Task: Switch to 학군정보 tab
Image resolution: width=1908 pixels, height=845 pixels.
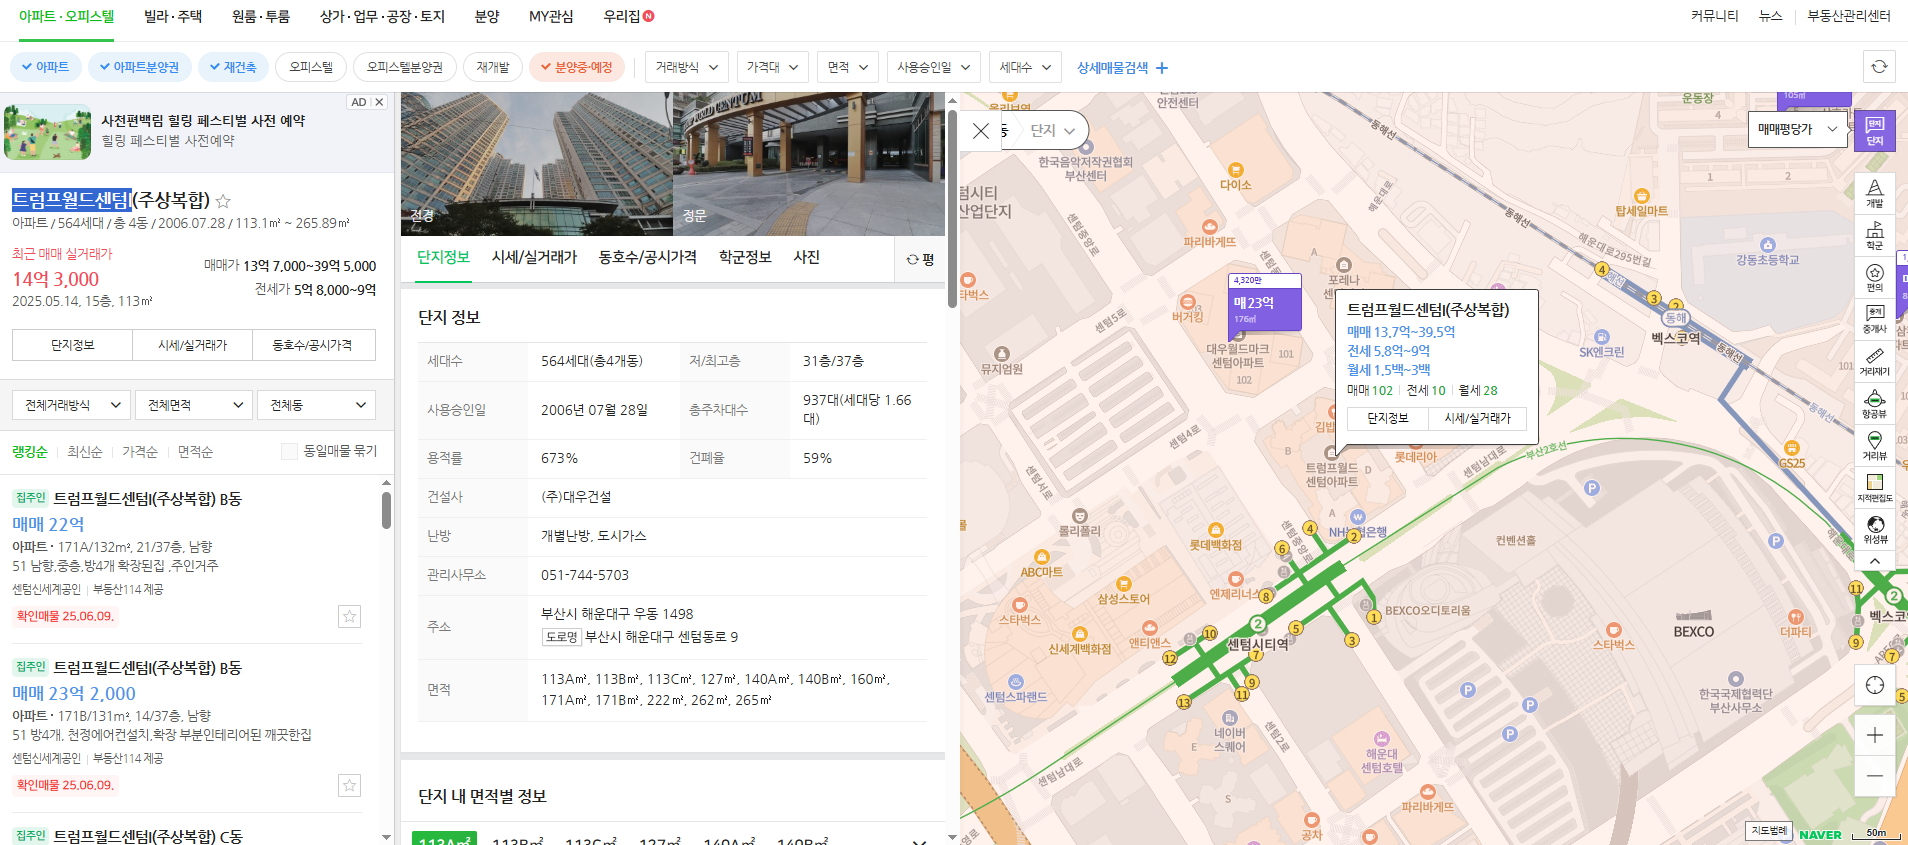Action: (745, 257)
